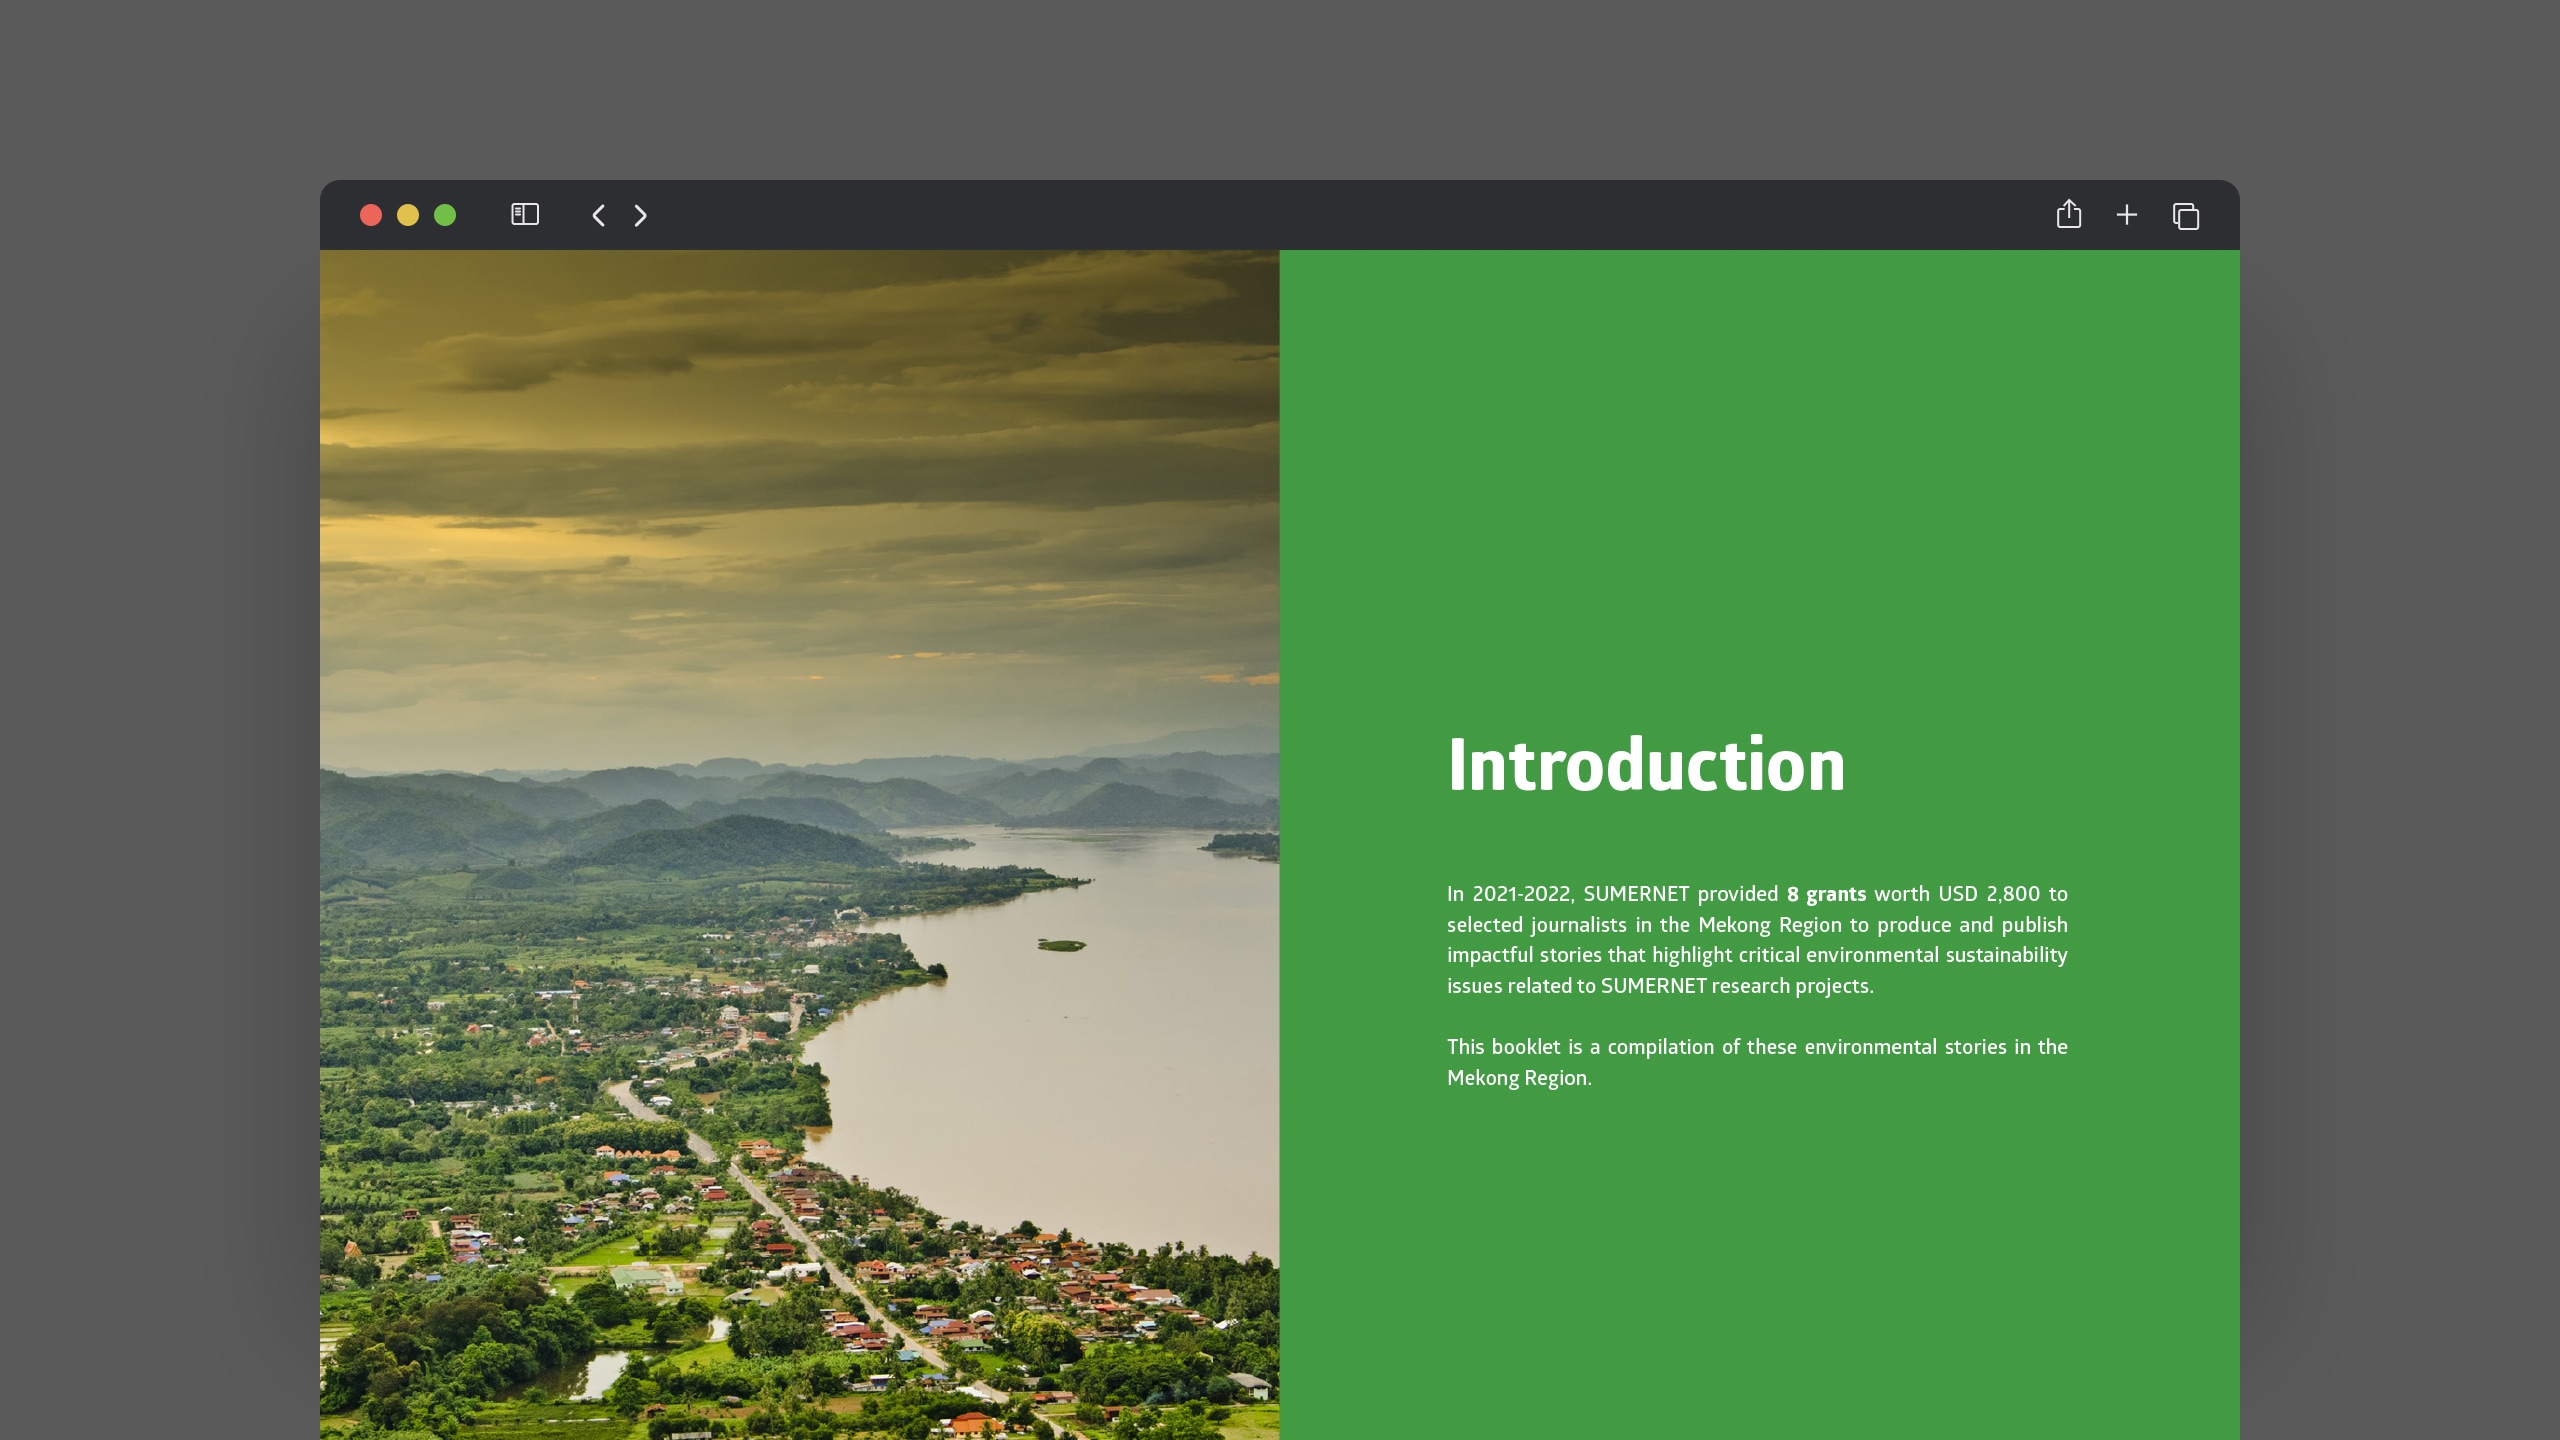
Task: Click the bold "8 grants" text
Action: tap(1826, 894)
